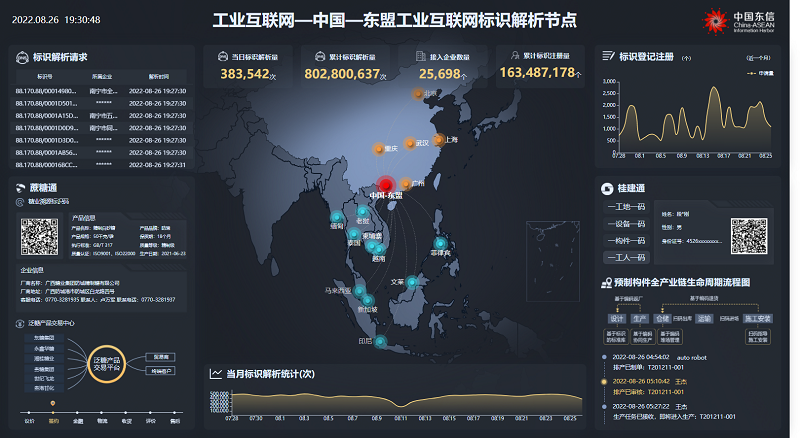Click the 蔗糖通 panel logo icon

(21, 188)
